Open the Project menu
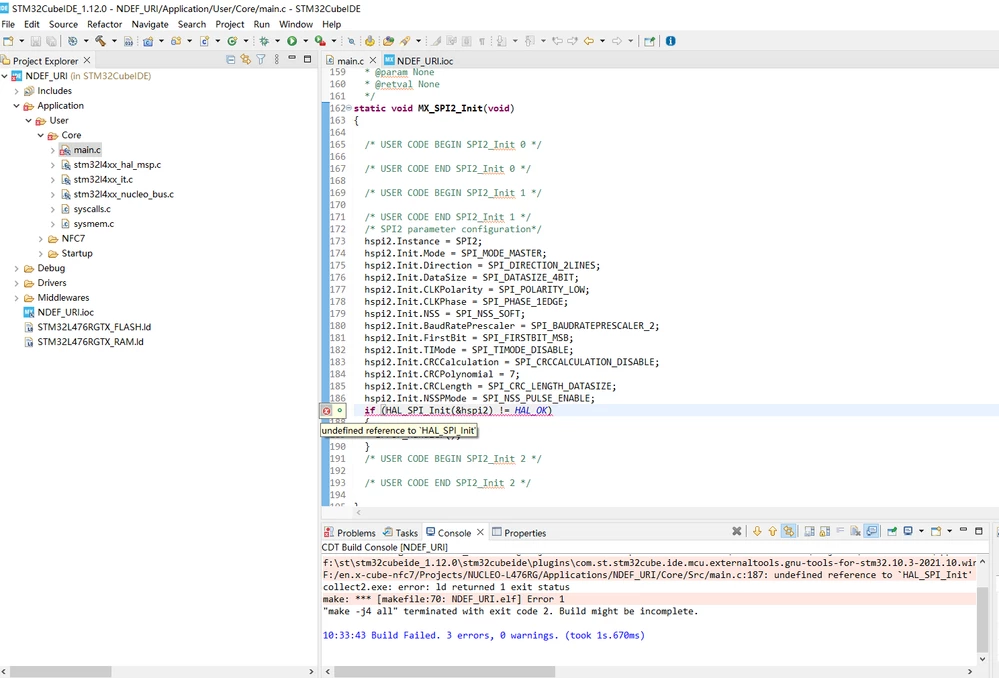The image size is (999, 678). pos(229,24)
